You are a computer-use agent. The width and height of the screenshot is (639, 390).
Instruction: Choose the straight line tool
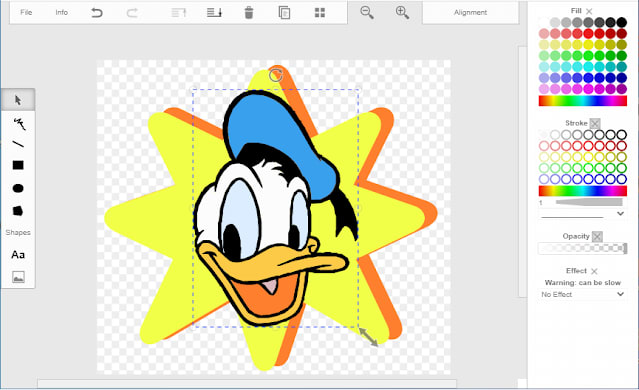pyautogui.click(x=18, y=144)
